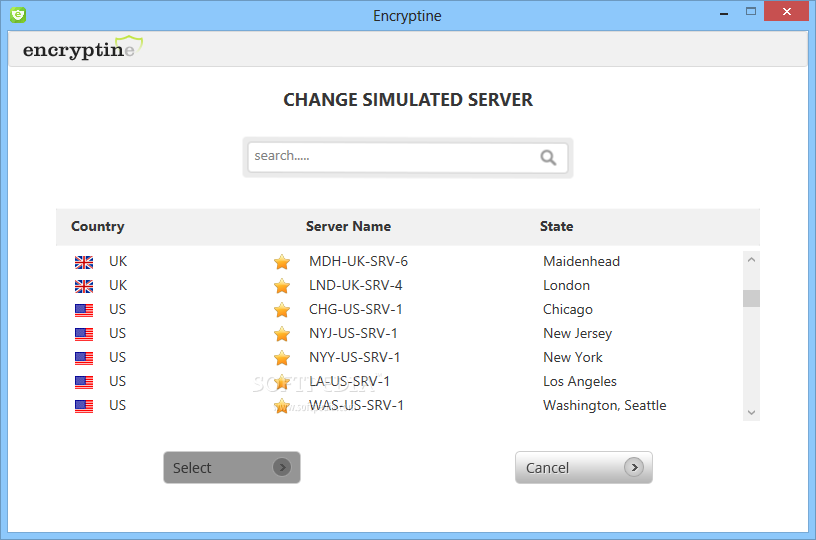This screenshot has height=540, width=816.
Task: Click the arrow icon on Cancel button
Action: [x=634, y=467]
